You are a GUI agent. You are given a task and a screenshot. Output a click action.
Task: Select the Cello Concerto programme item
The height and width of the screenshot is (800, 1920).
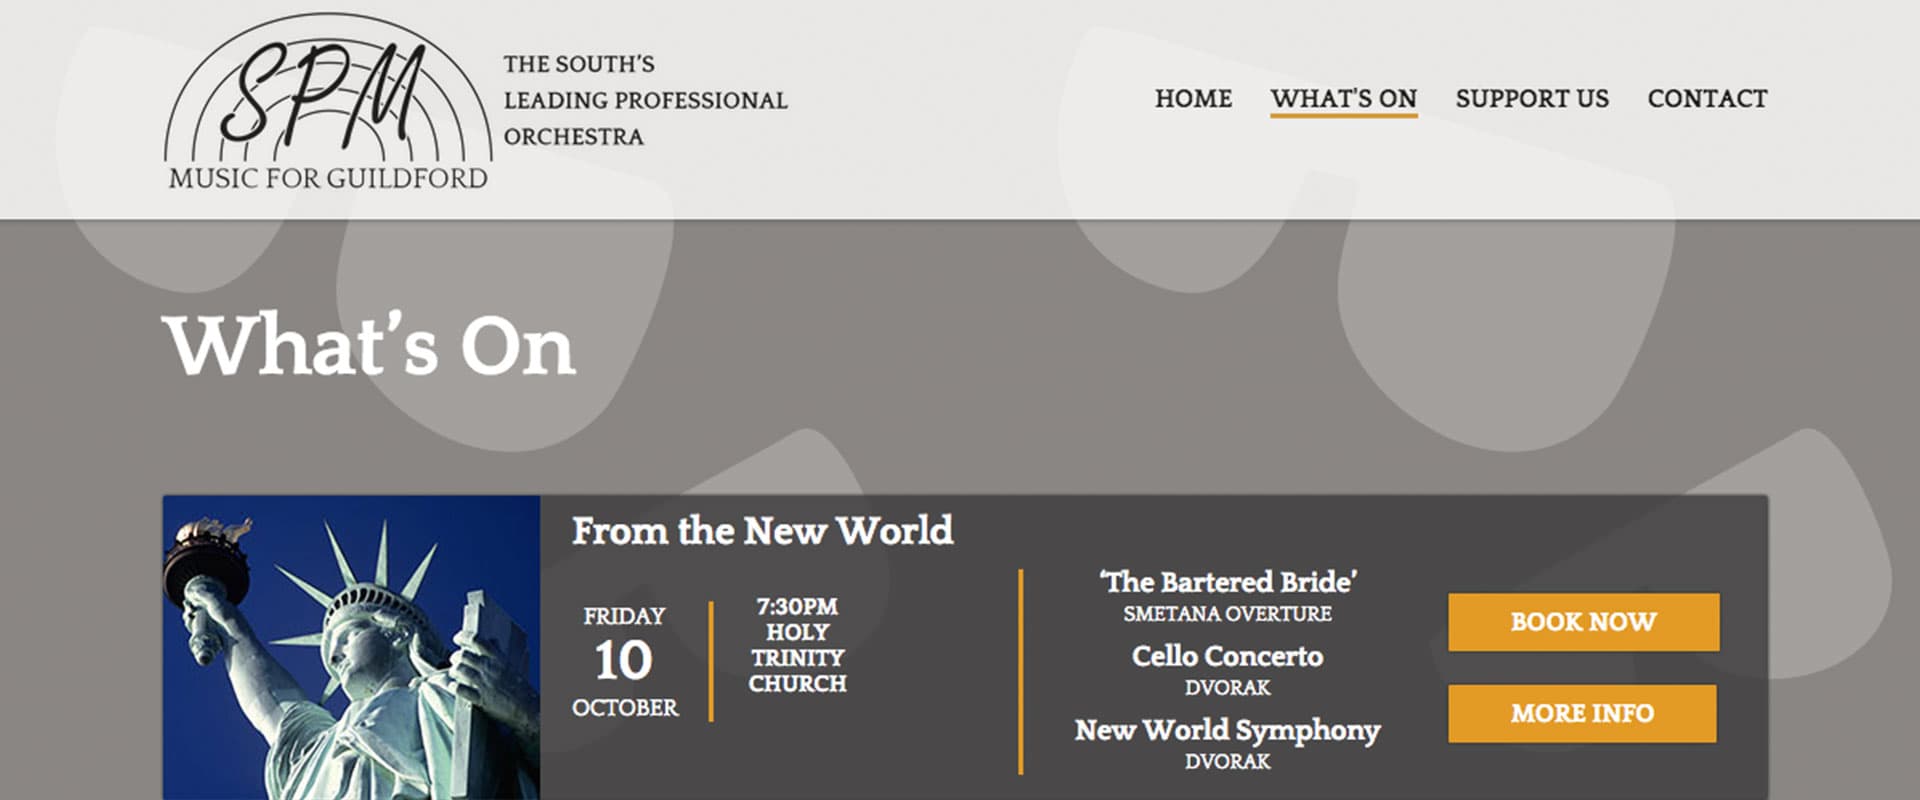1227,656
